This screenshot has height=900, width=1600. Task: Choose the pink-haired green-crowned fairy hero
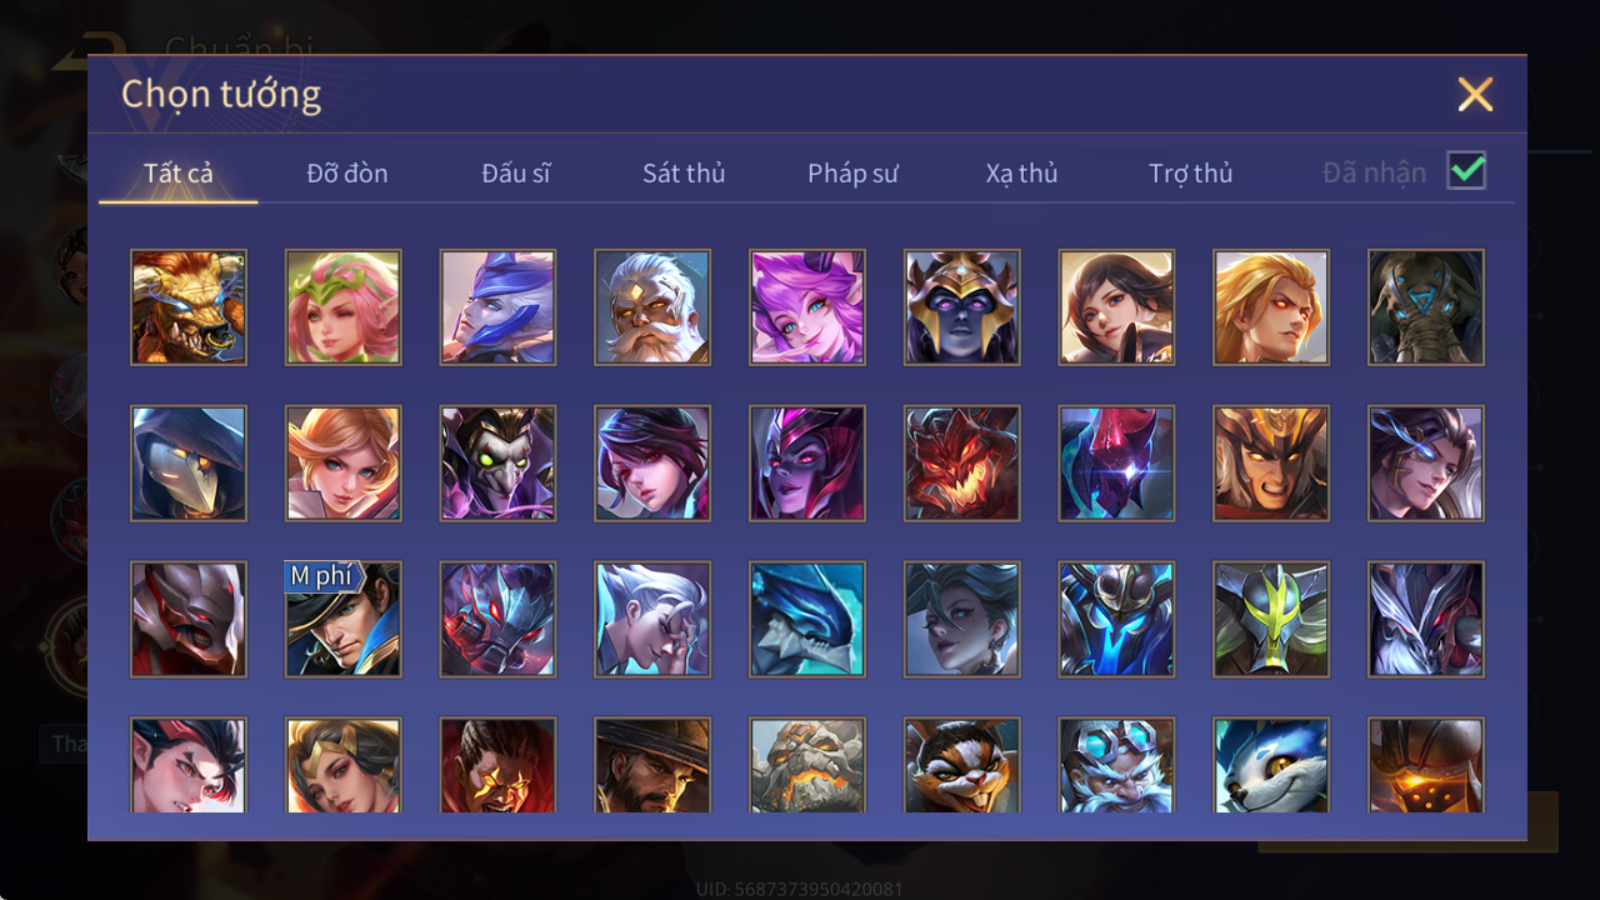pyautogui.click(x=343, y=307)
